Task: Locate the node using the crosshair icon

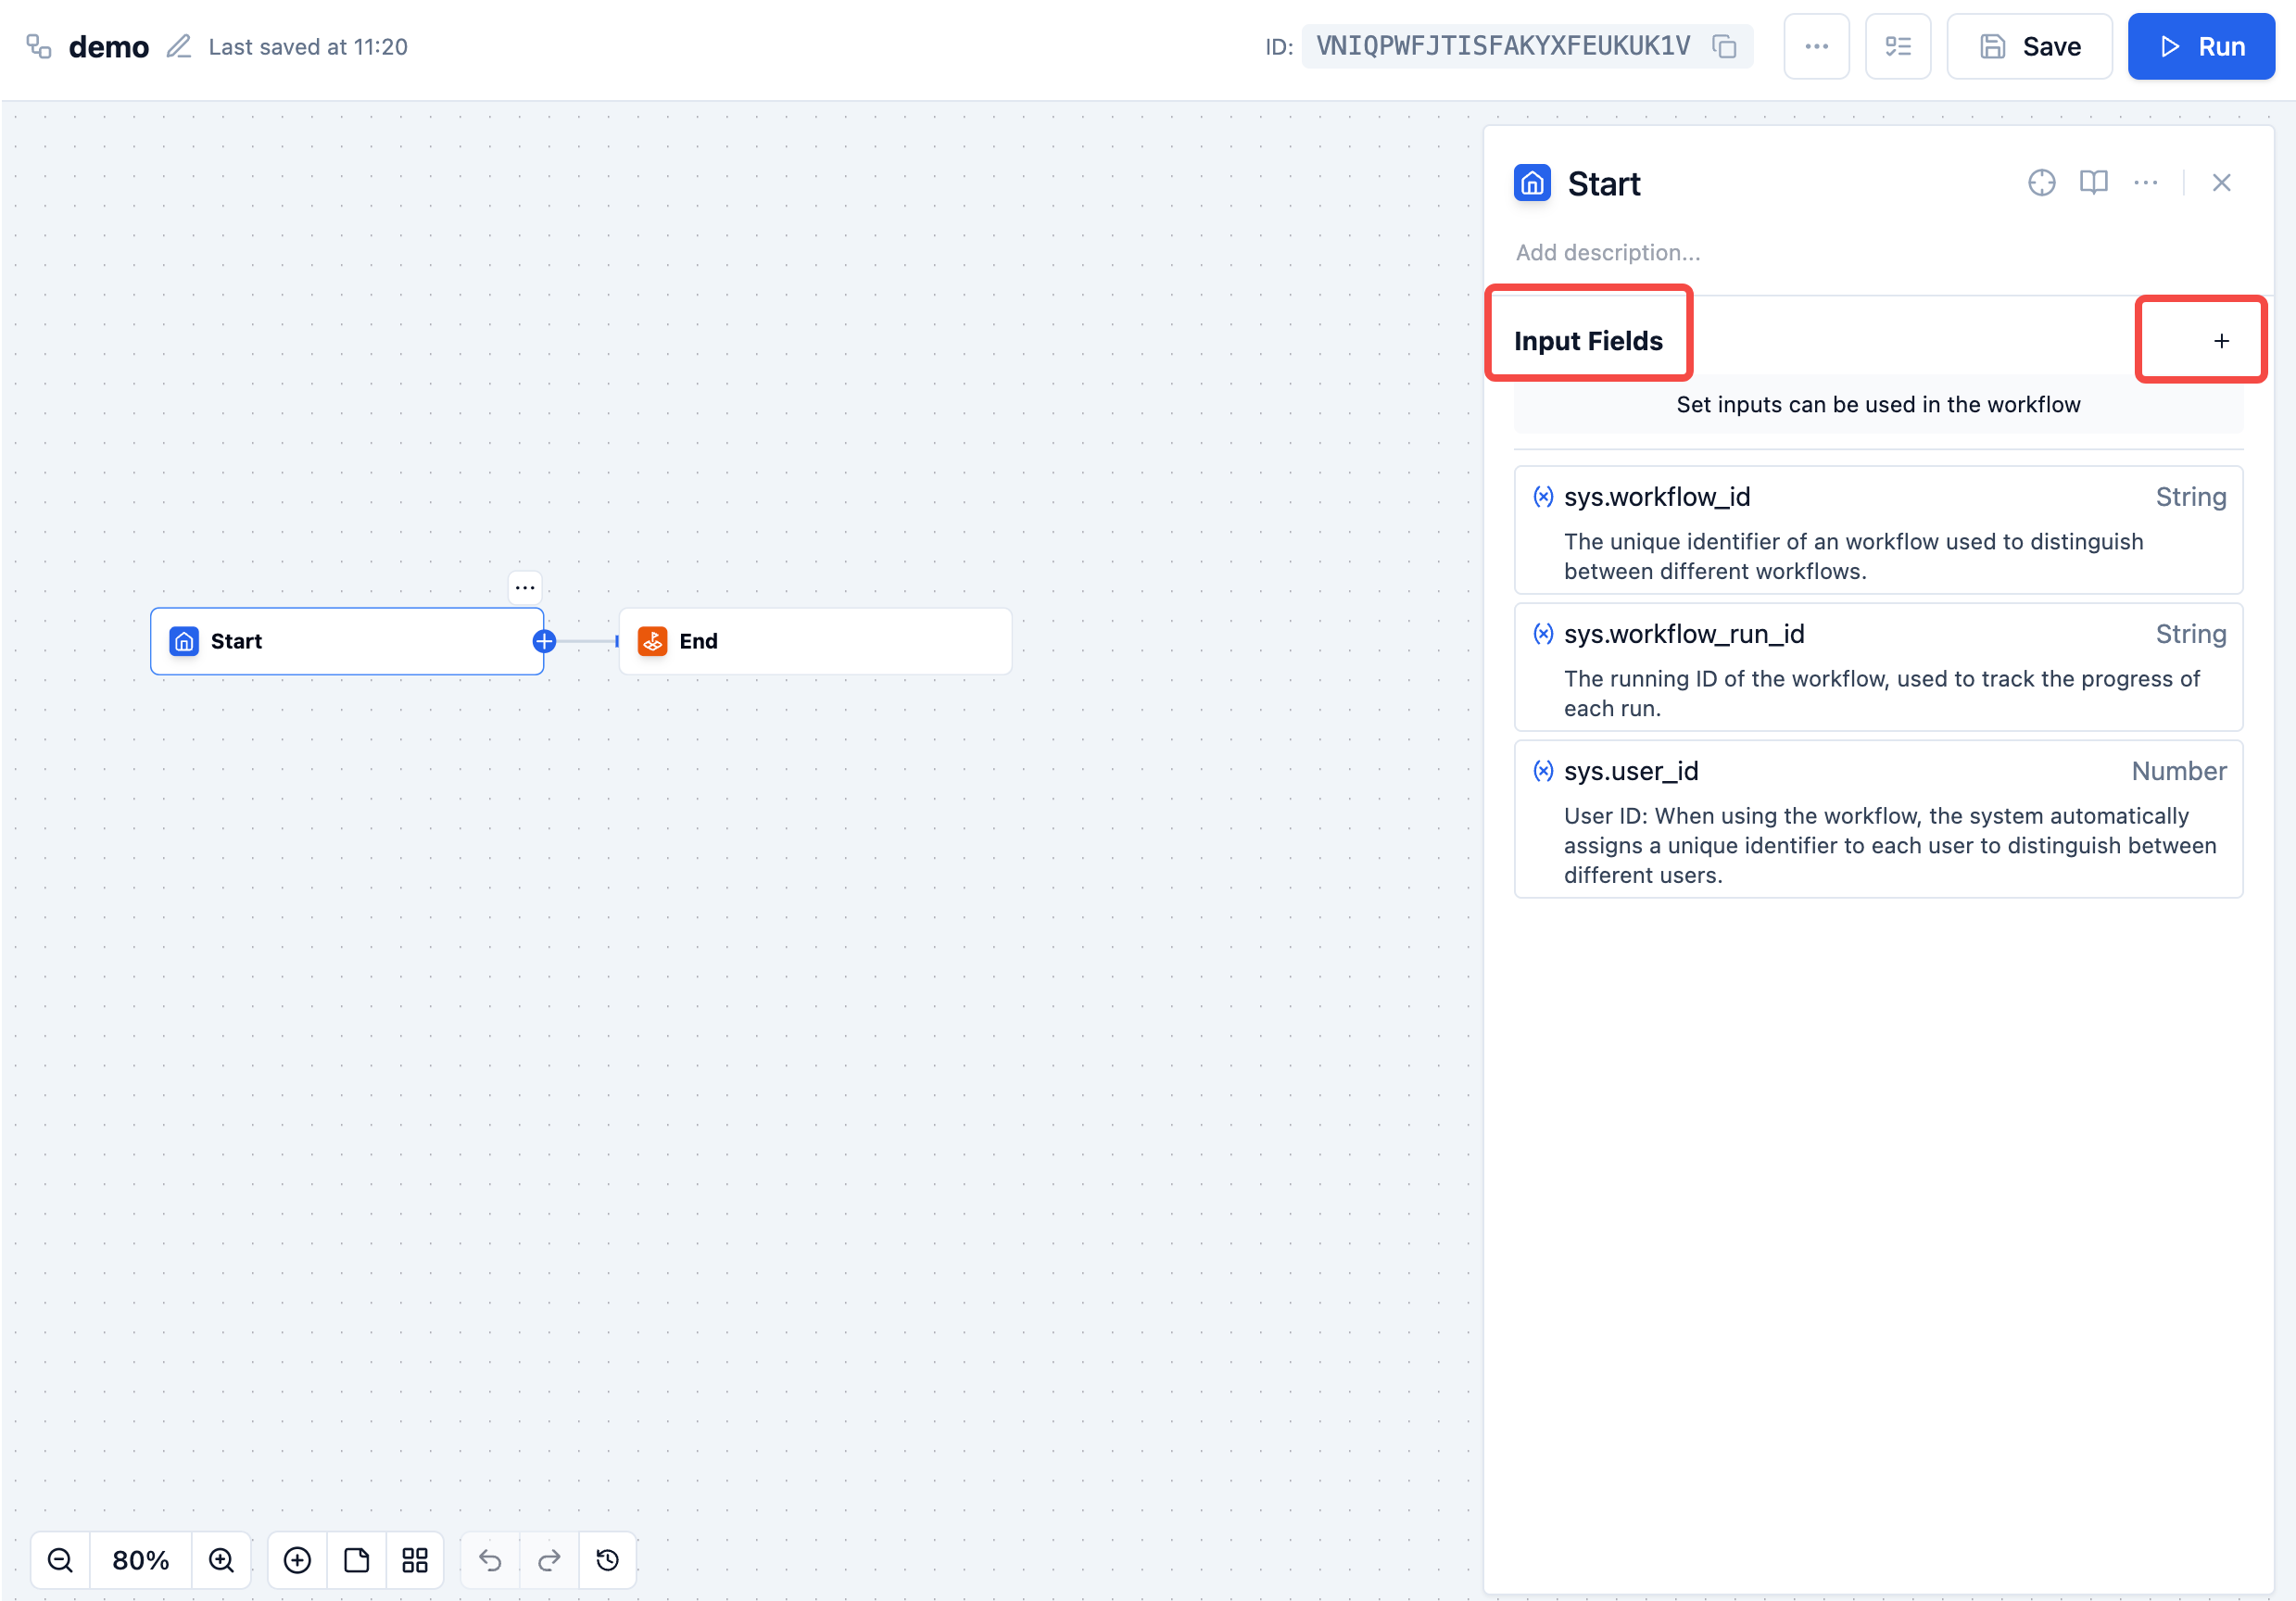Action: coord(2042,182)
